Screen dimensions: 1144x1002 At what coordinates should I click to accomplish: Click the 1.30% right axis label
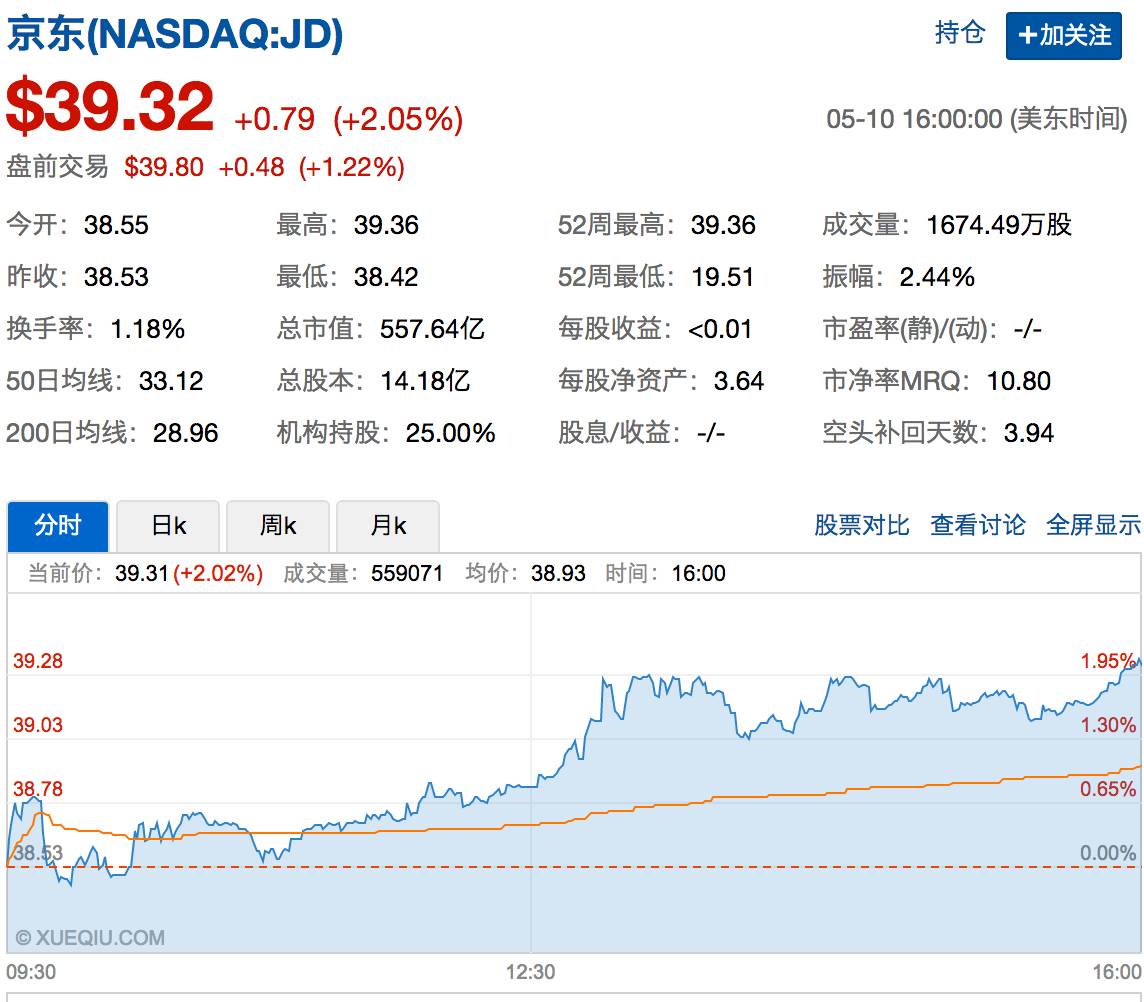[x=1108, y=725]
